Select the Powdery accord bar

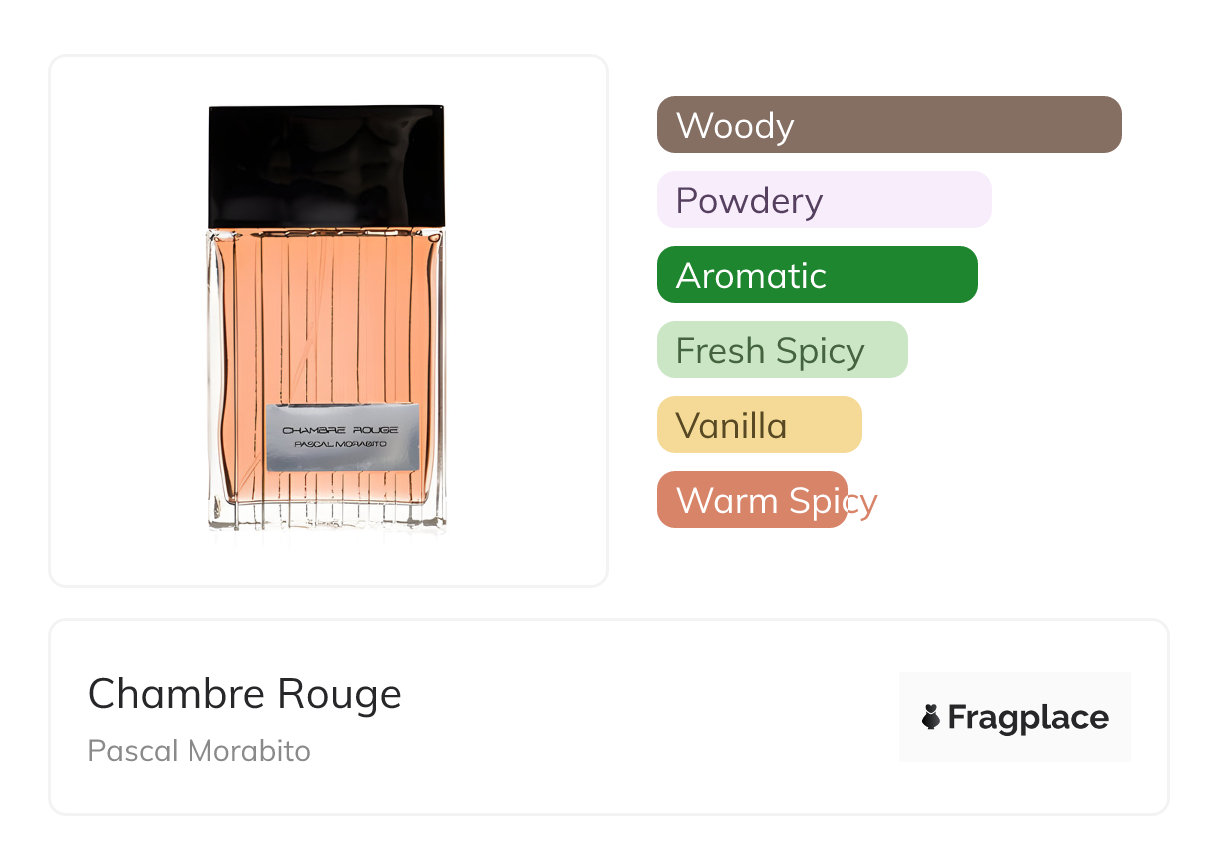823,200
